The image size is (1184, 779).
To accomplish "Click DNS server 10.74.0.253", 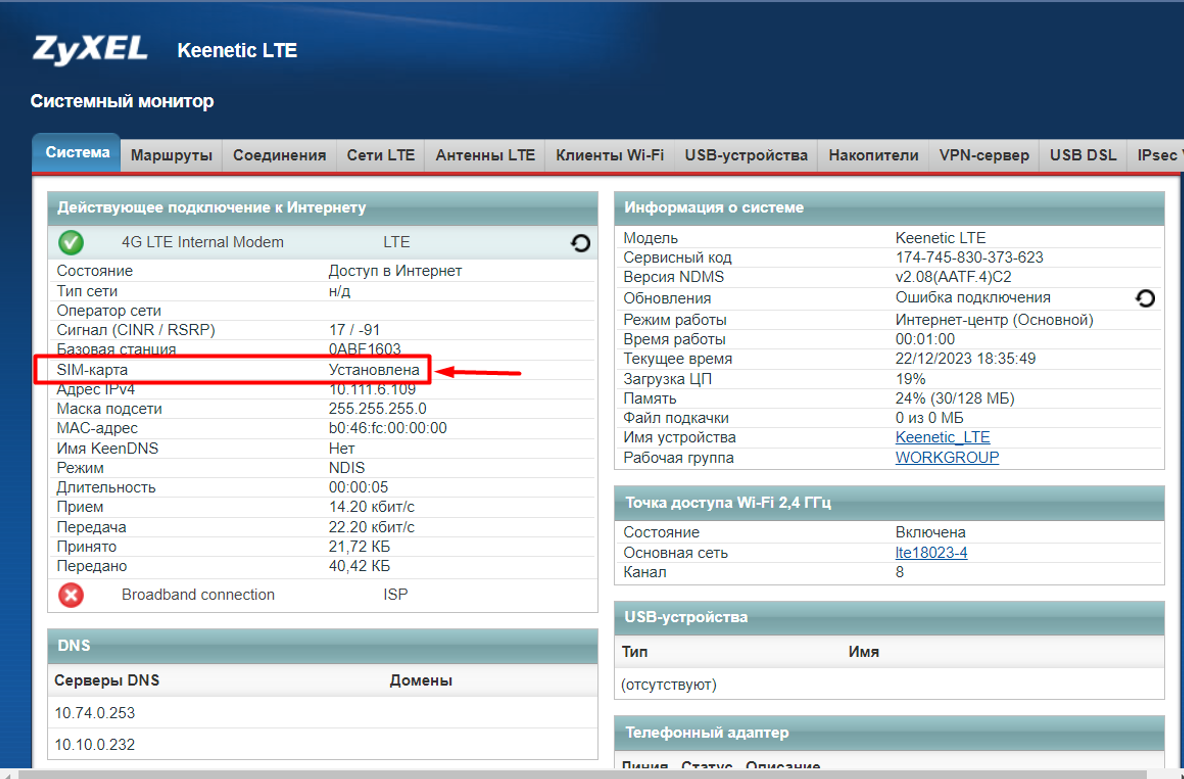I will (x=94, y=713).
